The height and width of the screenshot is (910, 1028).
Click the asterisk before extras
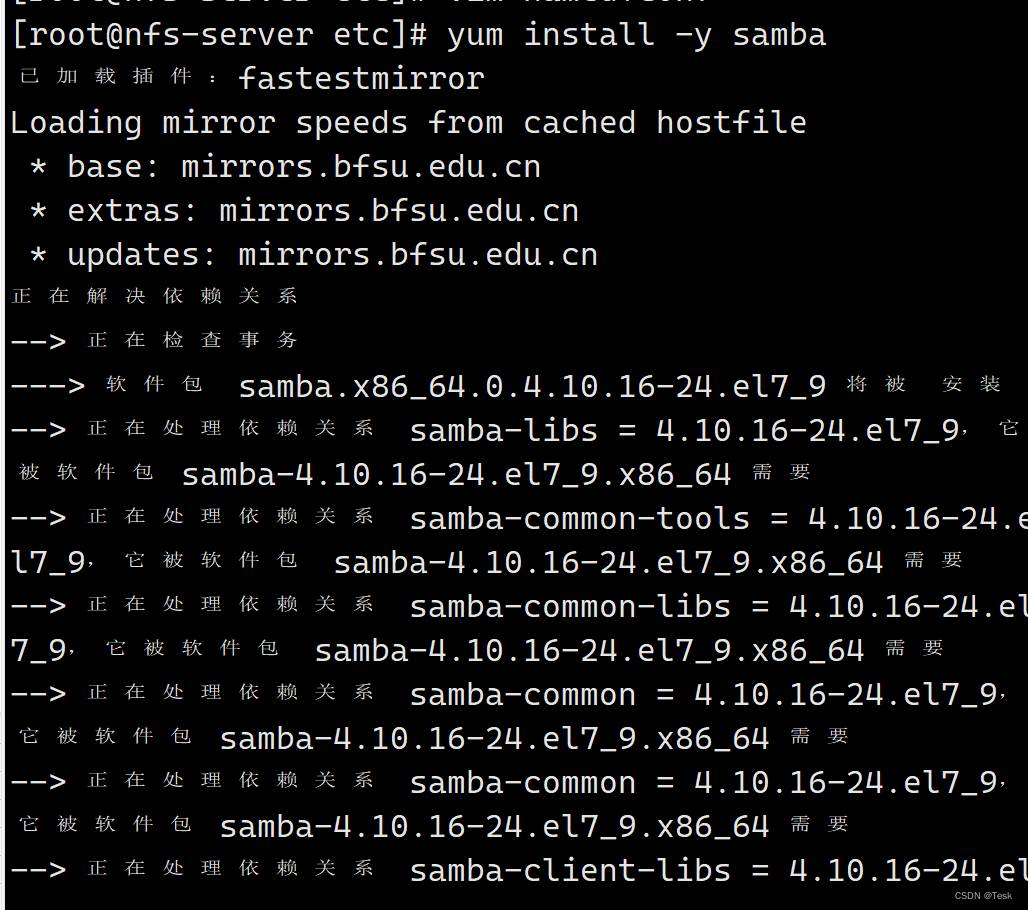[x=39, y=211]
